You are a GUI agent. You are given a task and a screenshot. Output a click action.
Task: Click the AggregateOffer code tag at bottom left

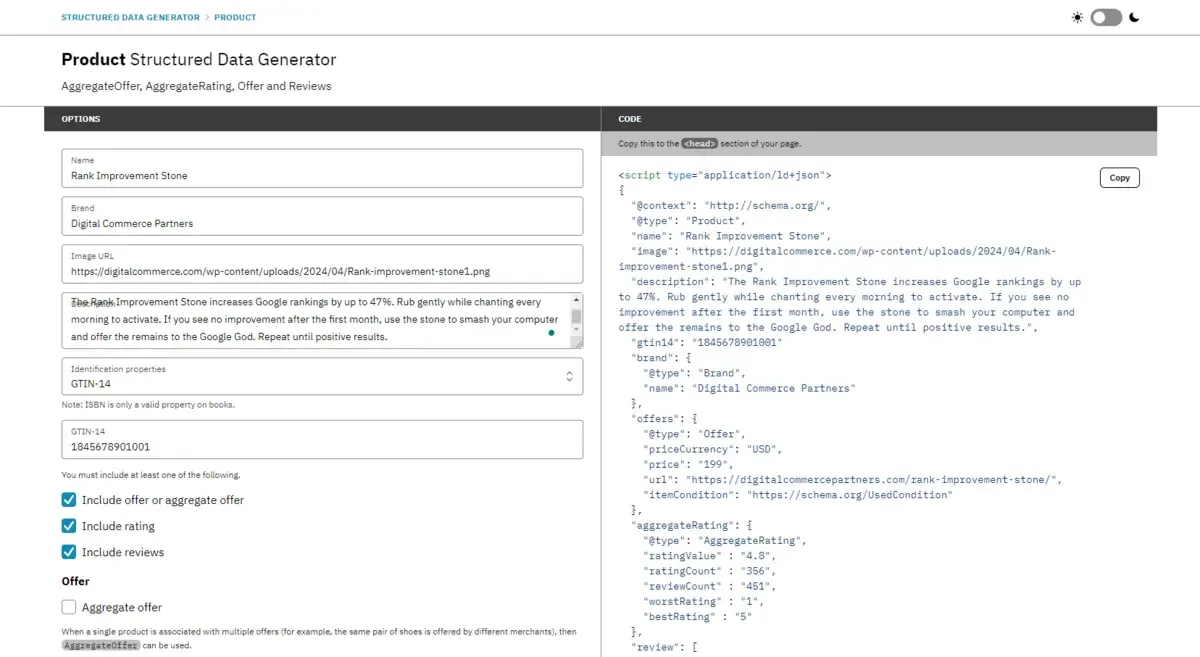pos(100,645)
